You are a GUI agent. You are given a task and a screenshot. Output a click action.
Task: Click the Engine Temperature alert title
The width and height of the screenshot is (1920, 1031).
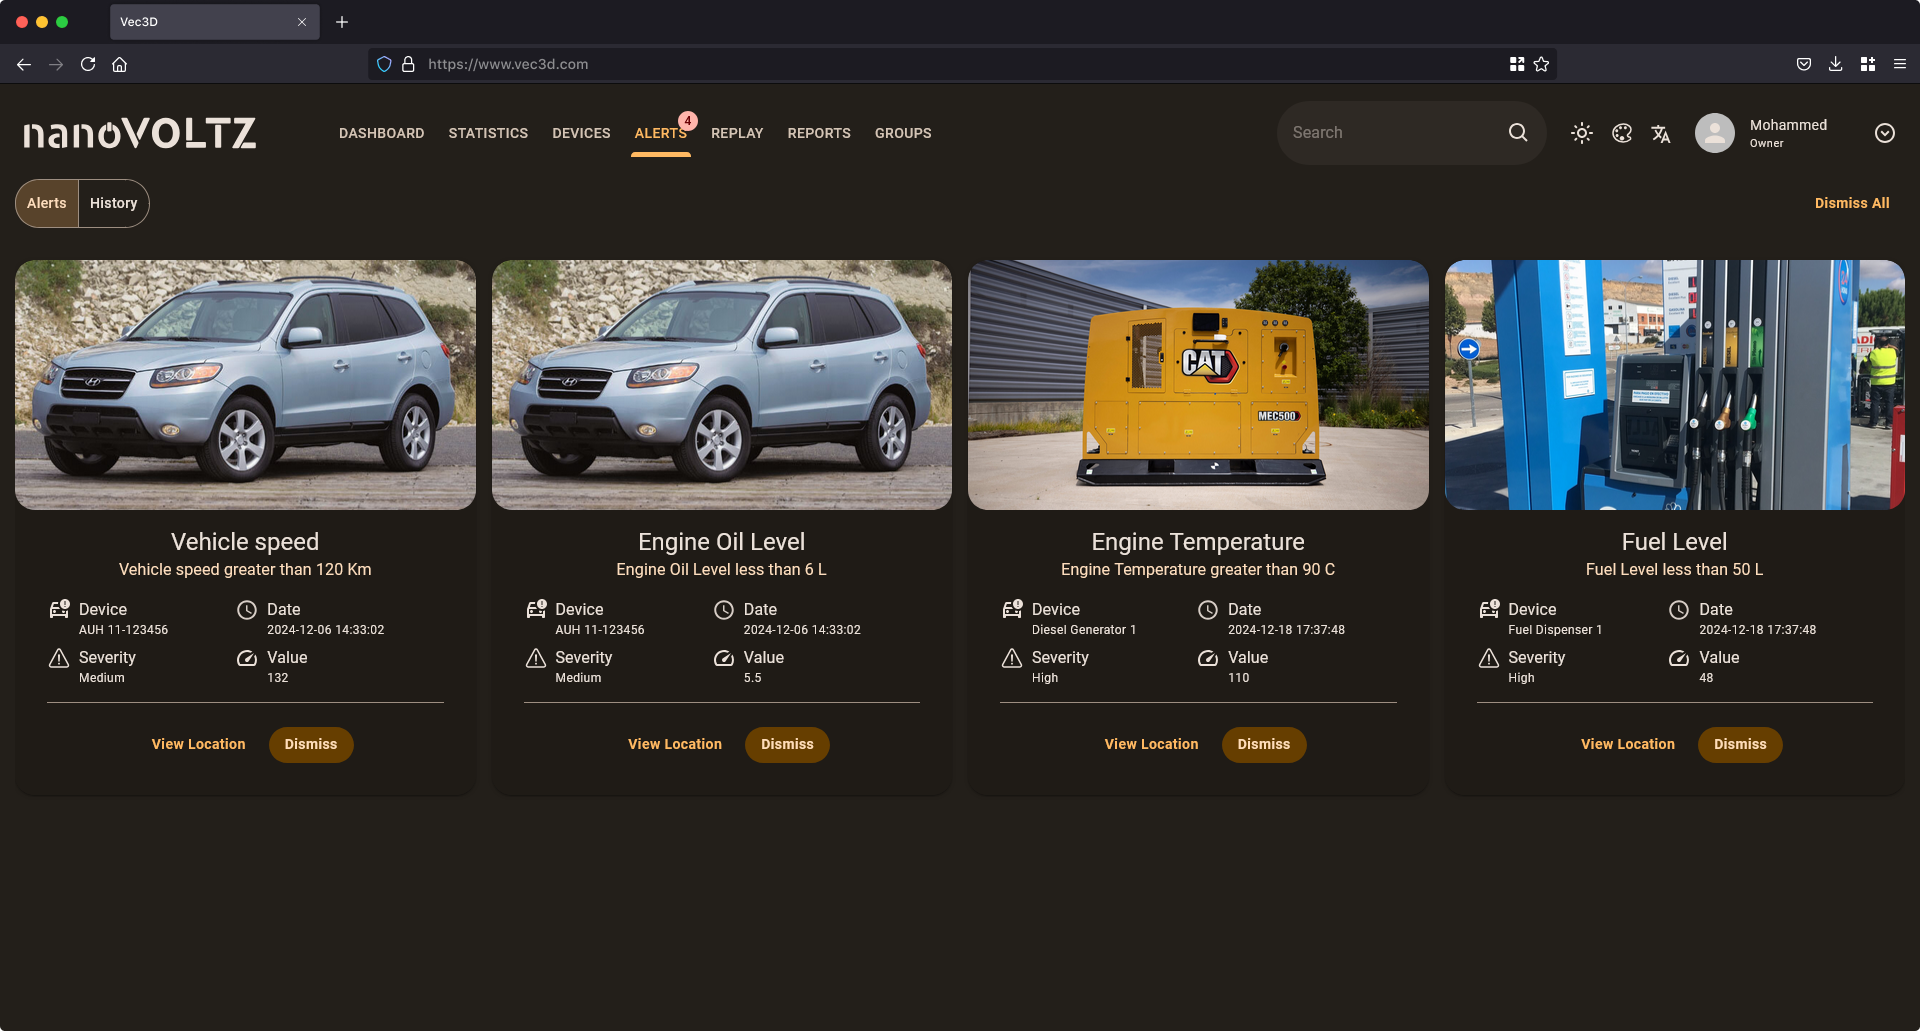pos(1198,542)
